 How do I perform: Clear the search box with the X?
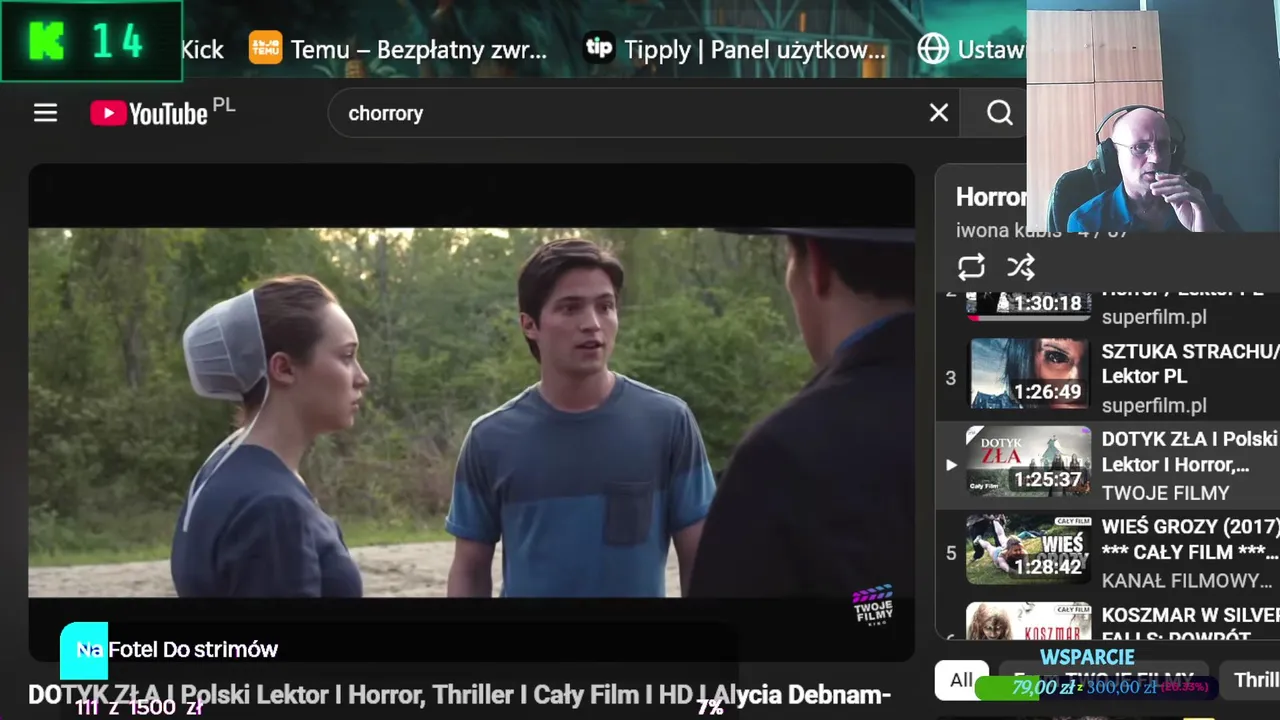(x=938, y=113)
